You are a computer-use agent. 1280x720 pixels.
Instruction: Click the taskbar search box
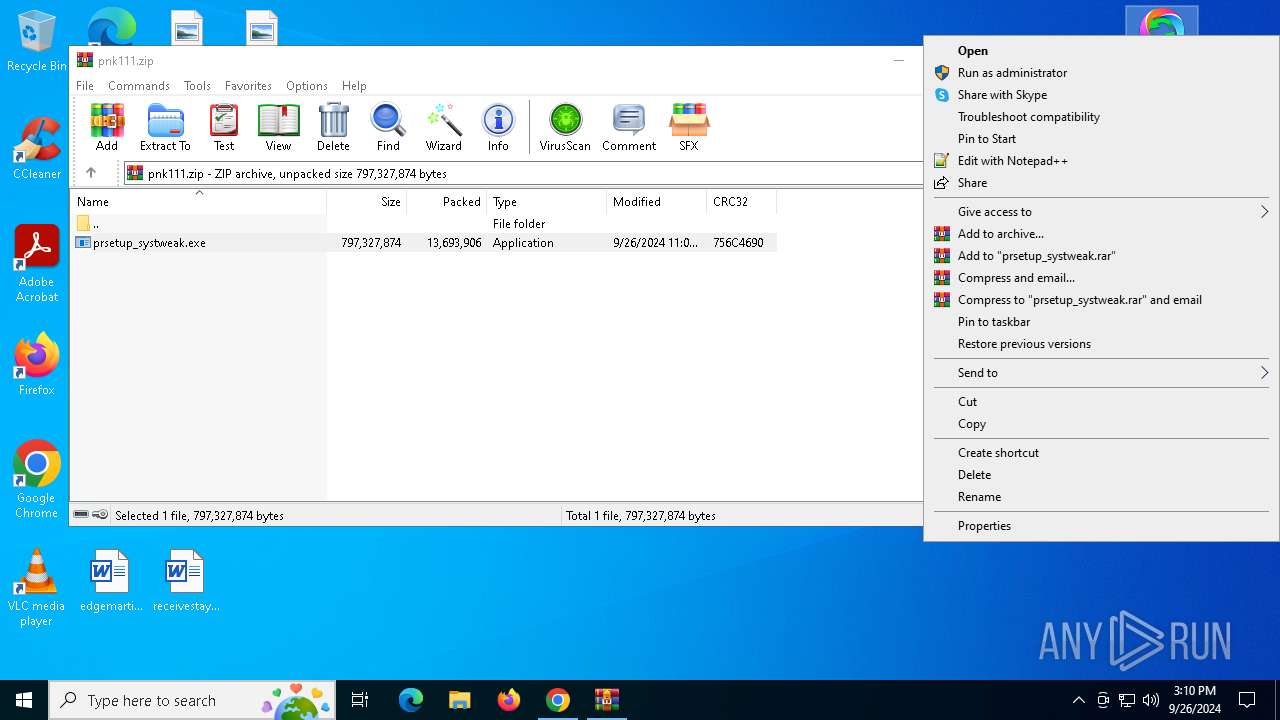pos(194,700)
